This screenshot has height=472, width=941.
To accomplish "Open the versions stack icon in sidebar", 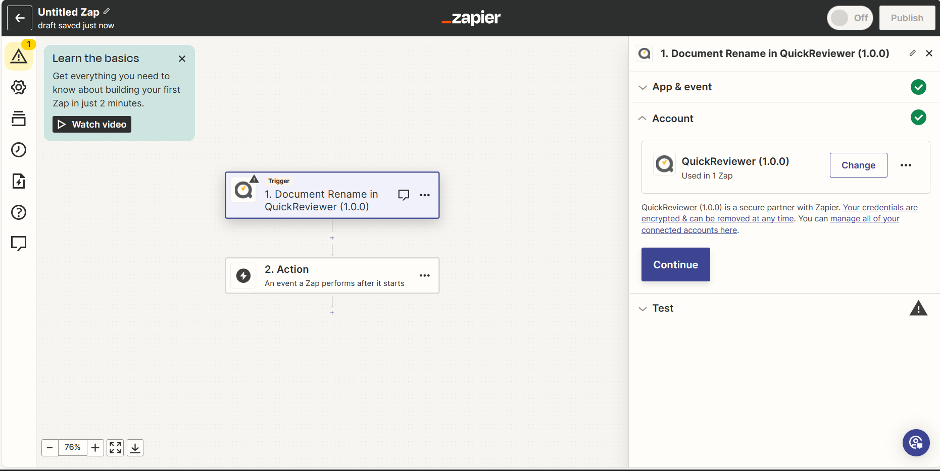I will click(x=18, y=119).
